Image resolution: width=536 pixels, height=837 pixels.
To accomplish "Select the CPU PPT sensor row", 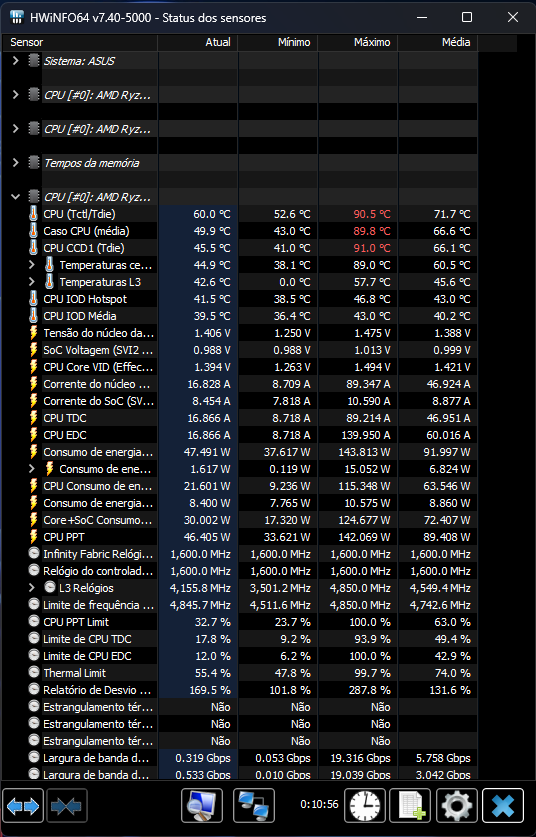I will pyautogui.click(x=240, y=537).
